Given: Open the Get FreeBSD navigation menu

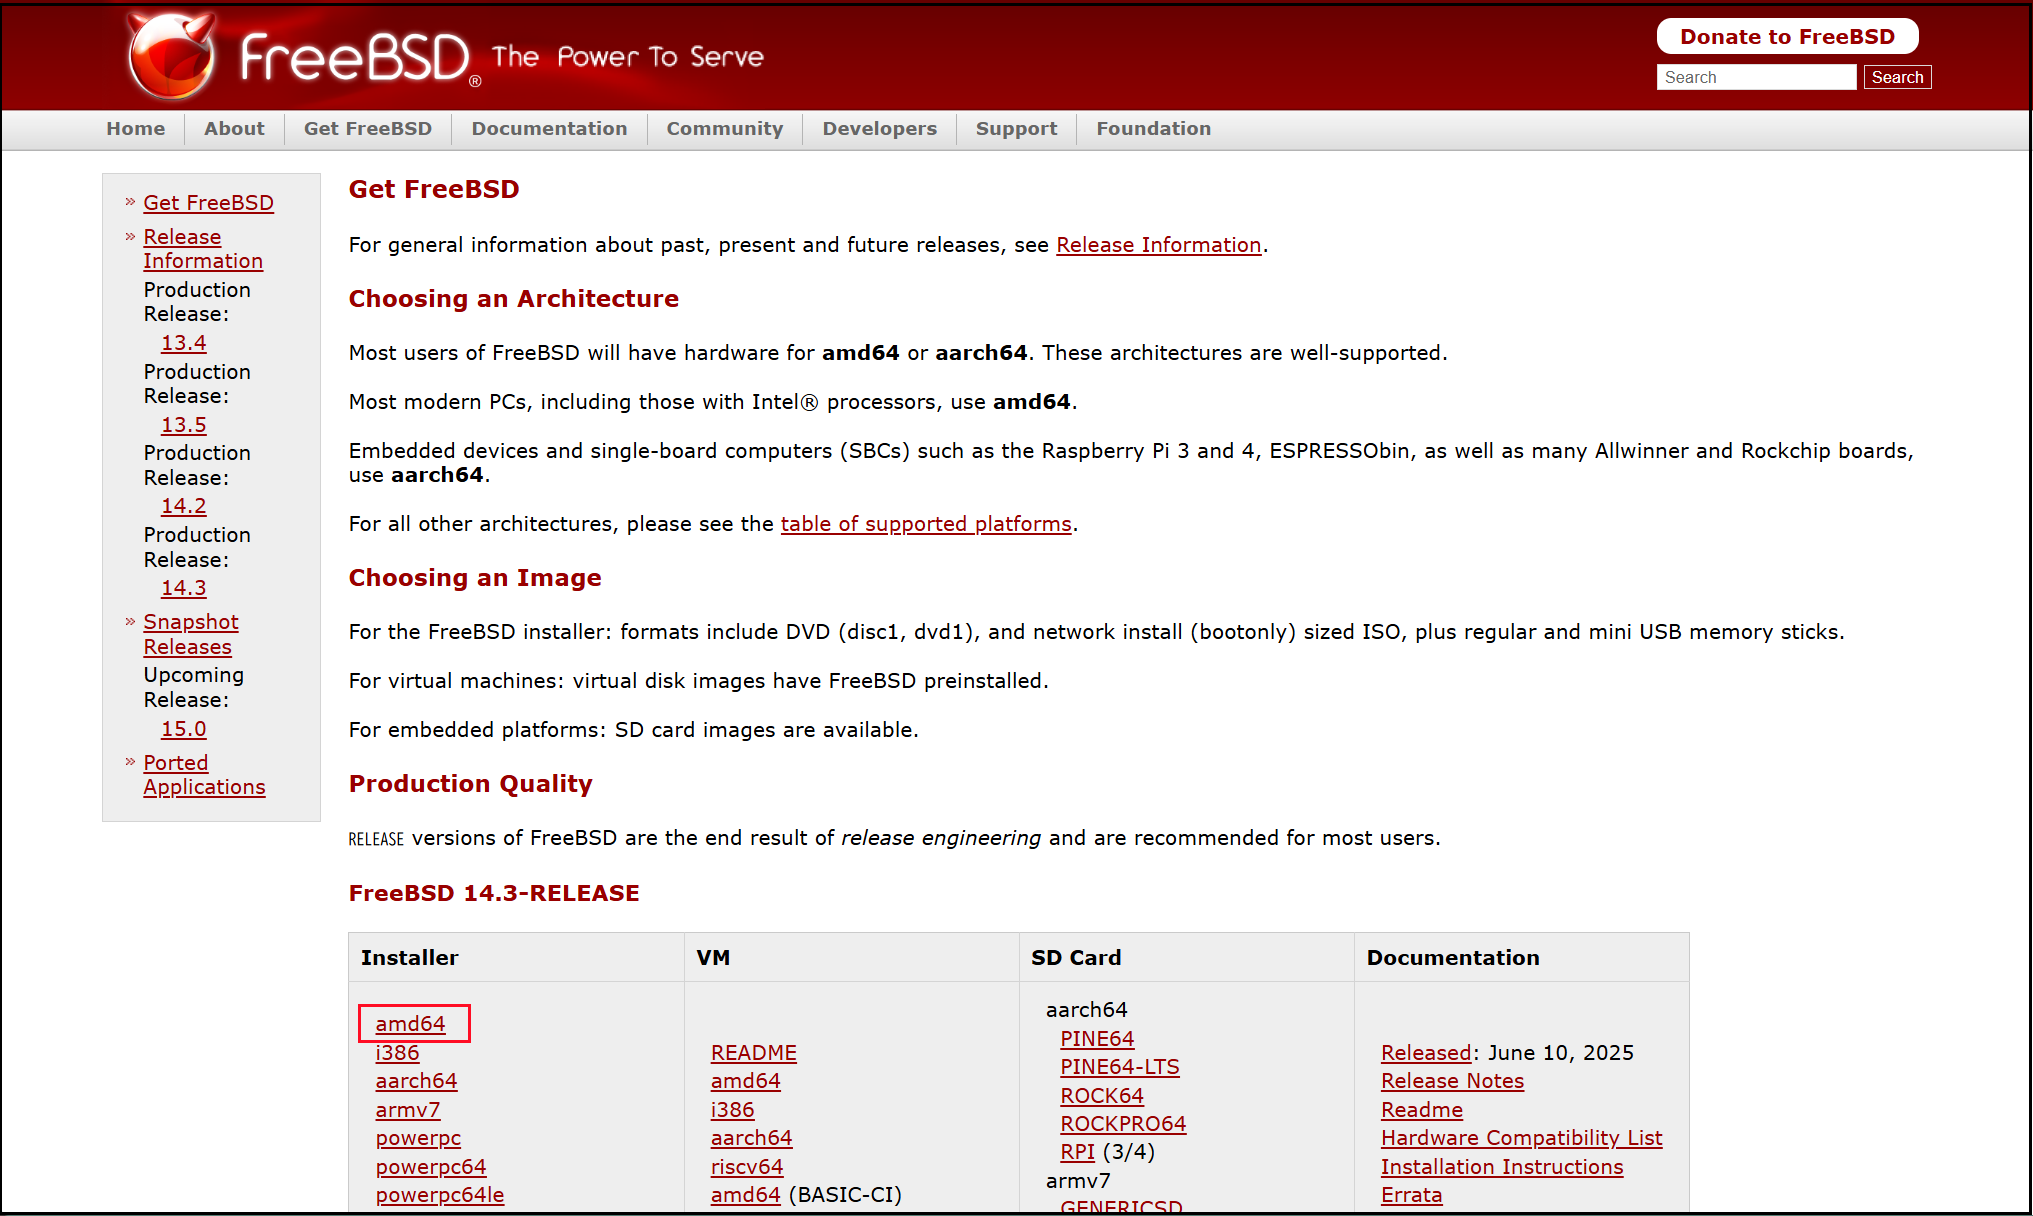Looking at the screenshot, I should point(368,128).
